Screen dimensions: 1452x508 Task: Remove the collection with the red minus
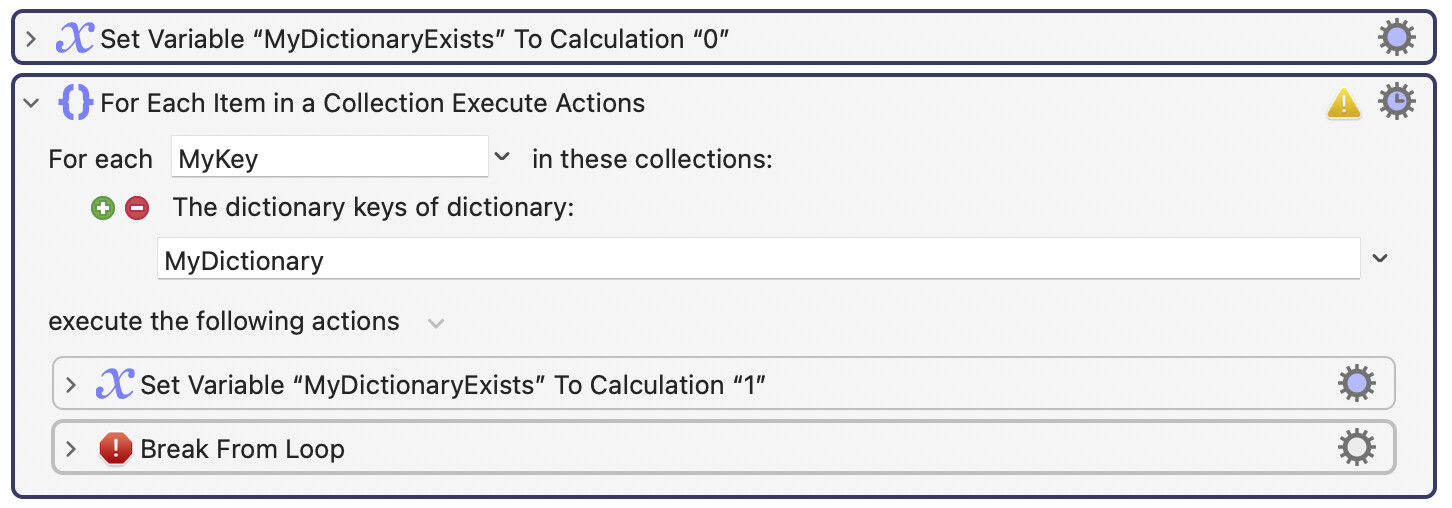(x=137, y=208)
